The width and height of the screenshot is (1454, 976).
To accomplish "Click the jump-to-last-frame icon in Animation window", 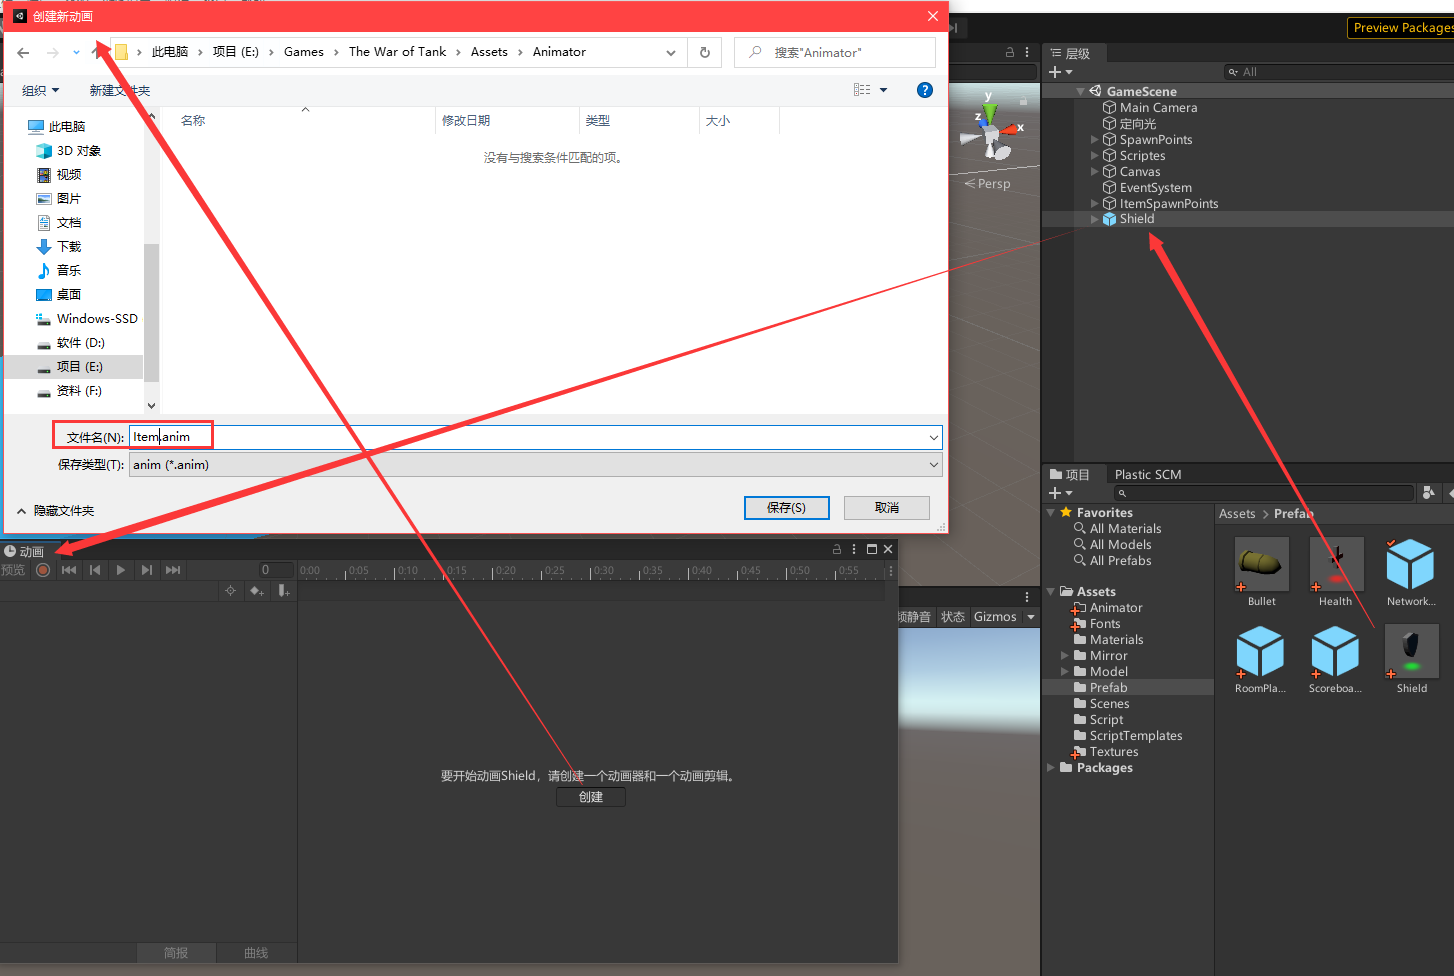I will point(173,570).
